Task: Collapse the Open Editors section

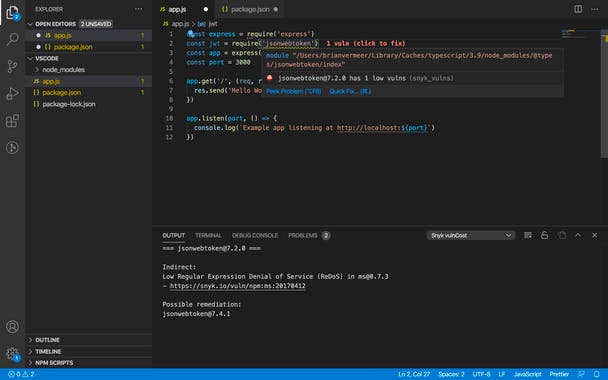Action: click(x=31, y=24)
